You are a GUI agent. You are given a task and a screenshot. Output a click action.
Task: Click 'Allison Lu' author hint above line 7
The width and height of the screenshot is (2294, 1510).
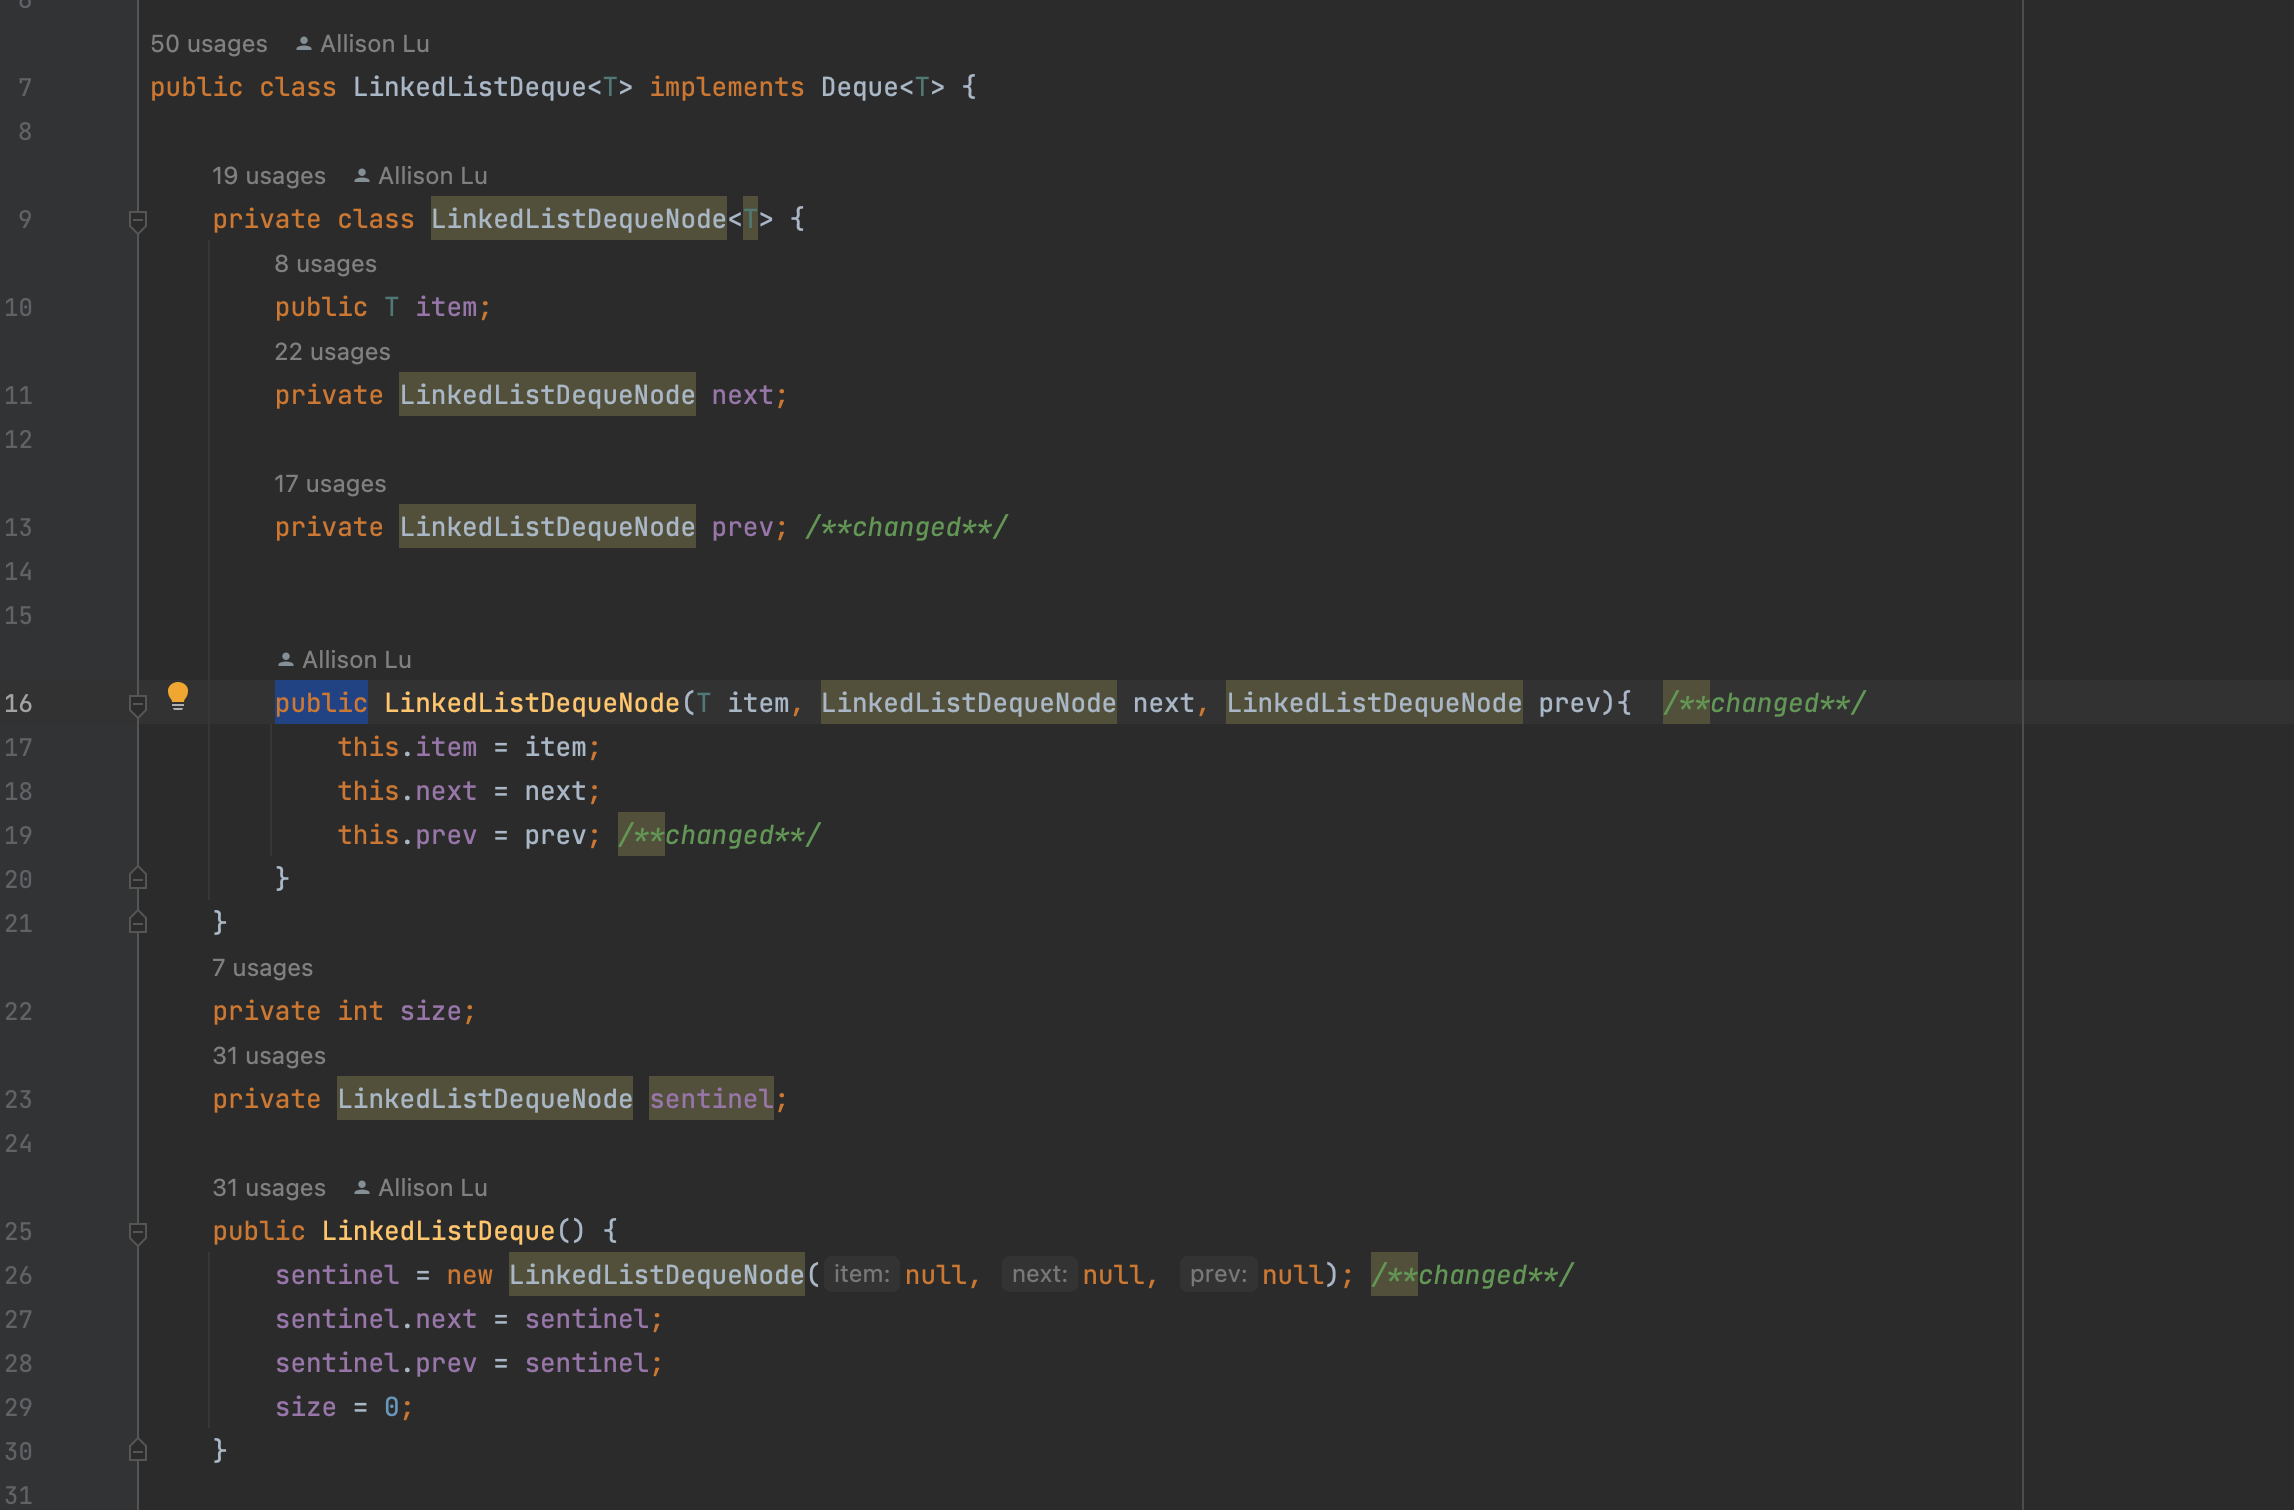coord(374,44)
